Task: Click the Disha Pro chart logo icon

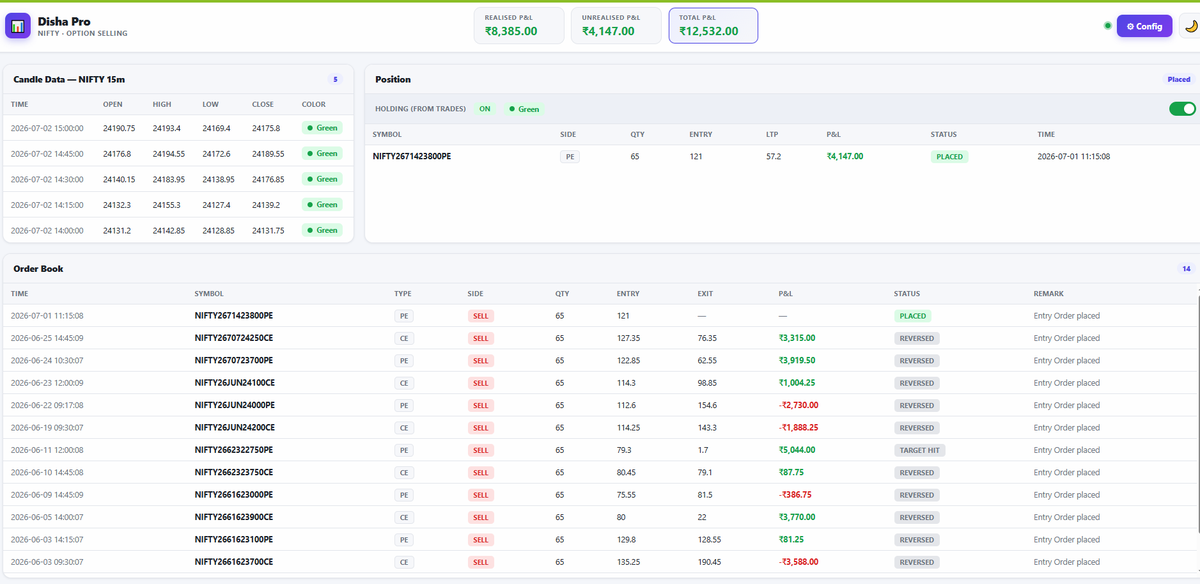Action: pos(18,25)
